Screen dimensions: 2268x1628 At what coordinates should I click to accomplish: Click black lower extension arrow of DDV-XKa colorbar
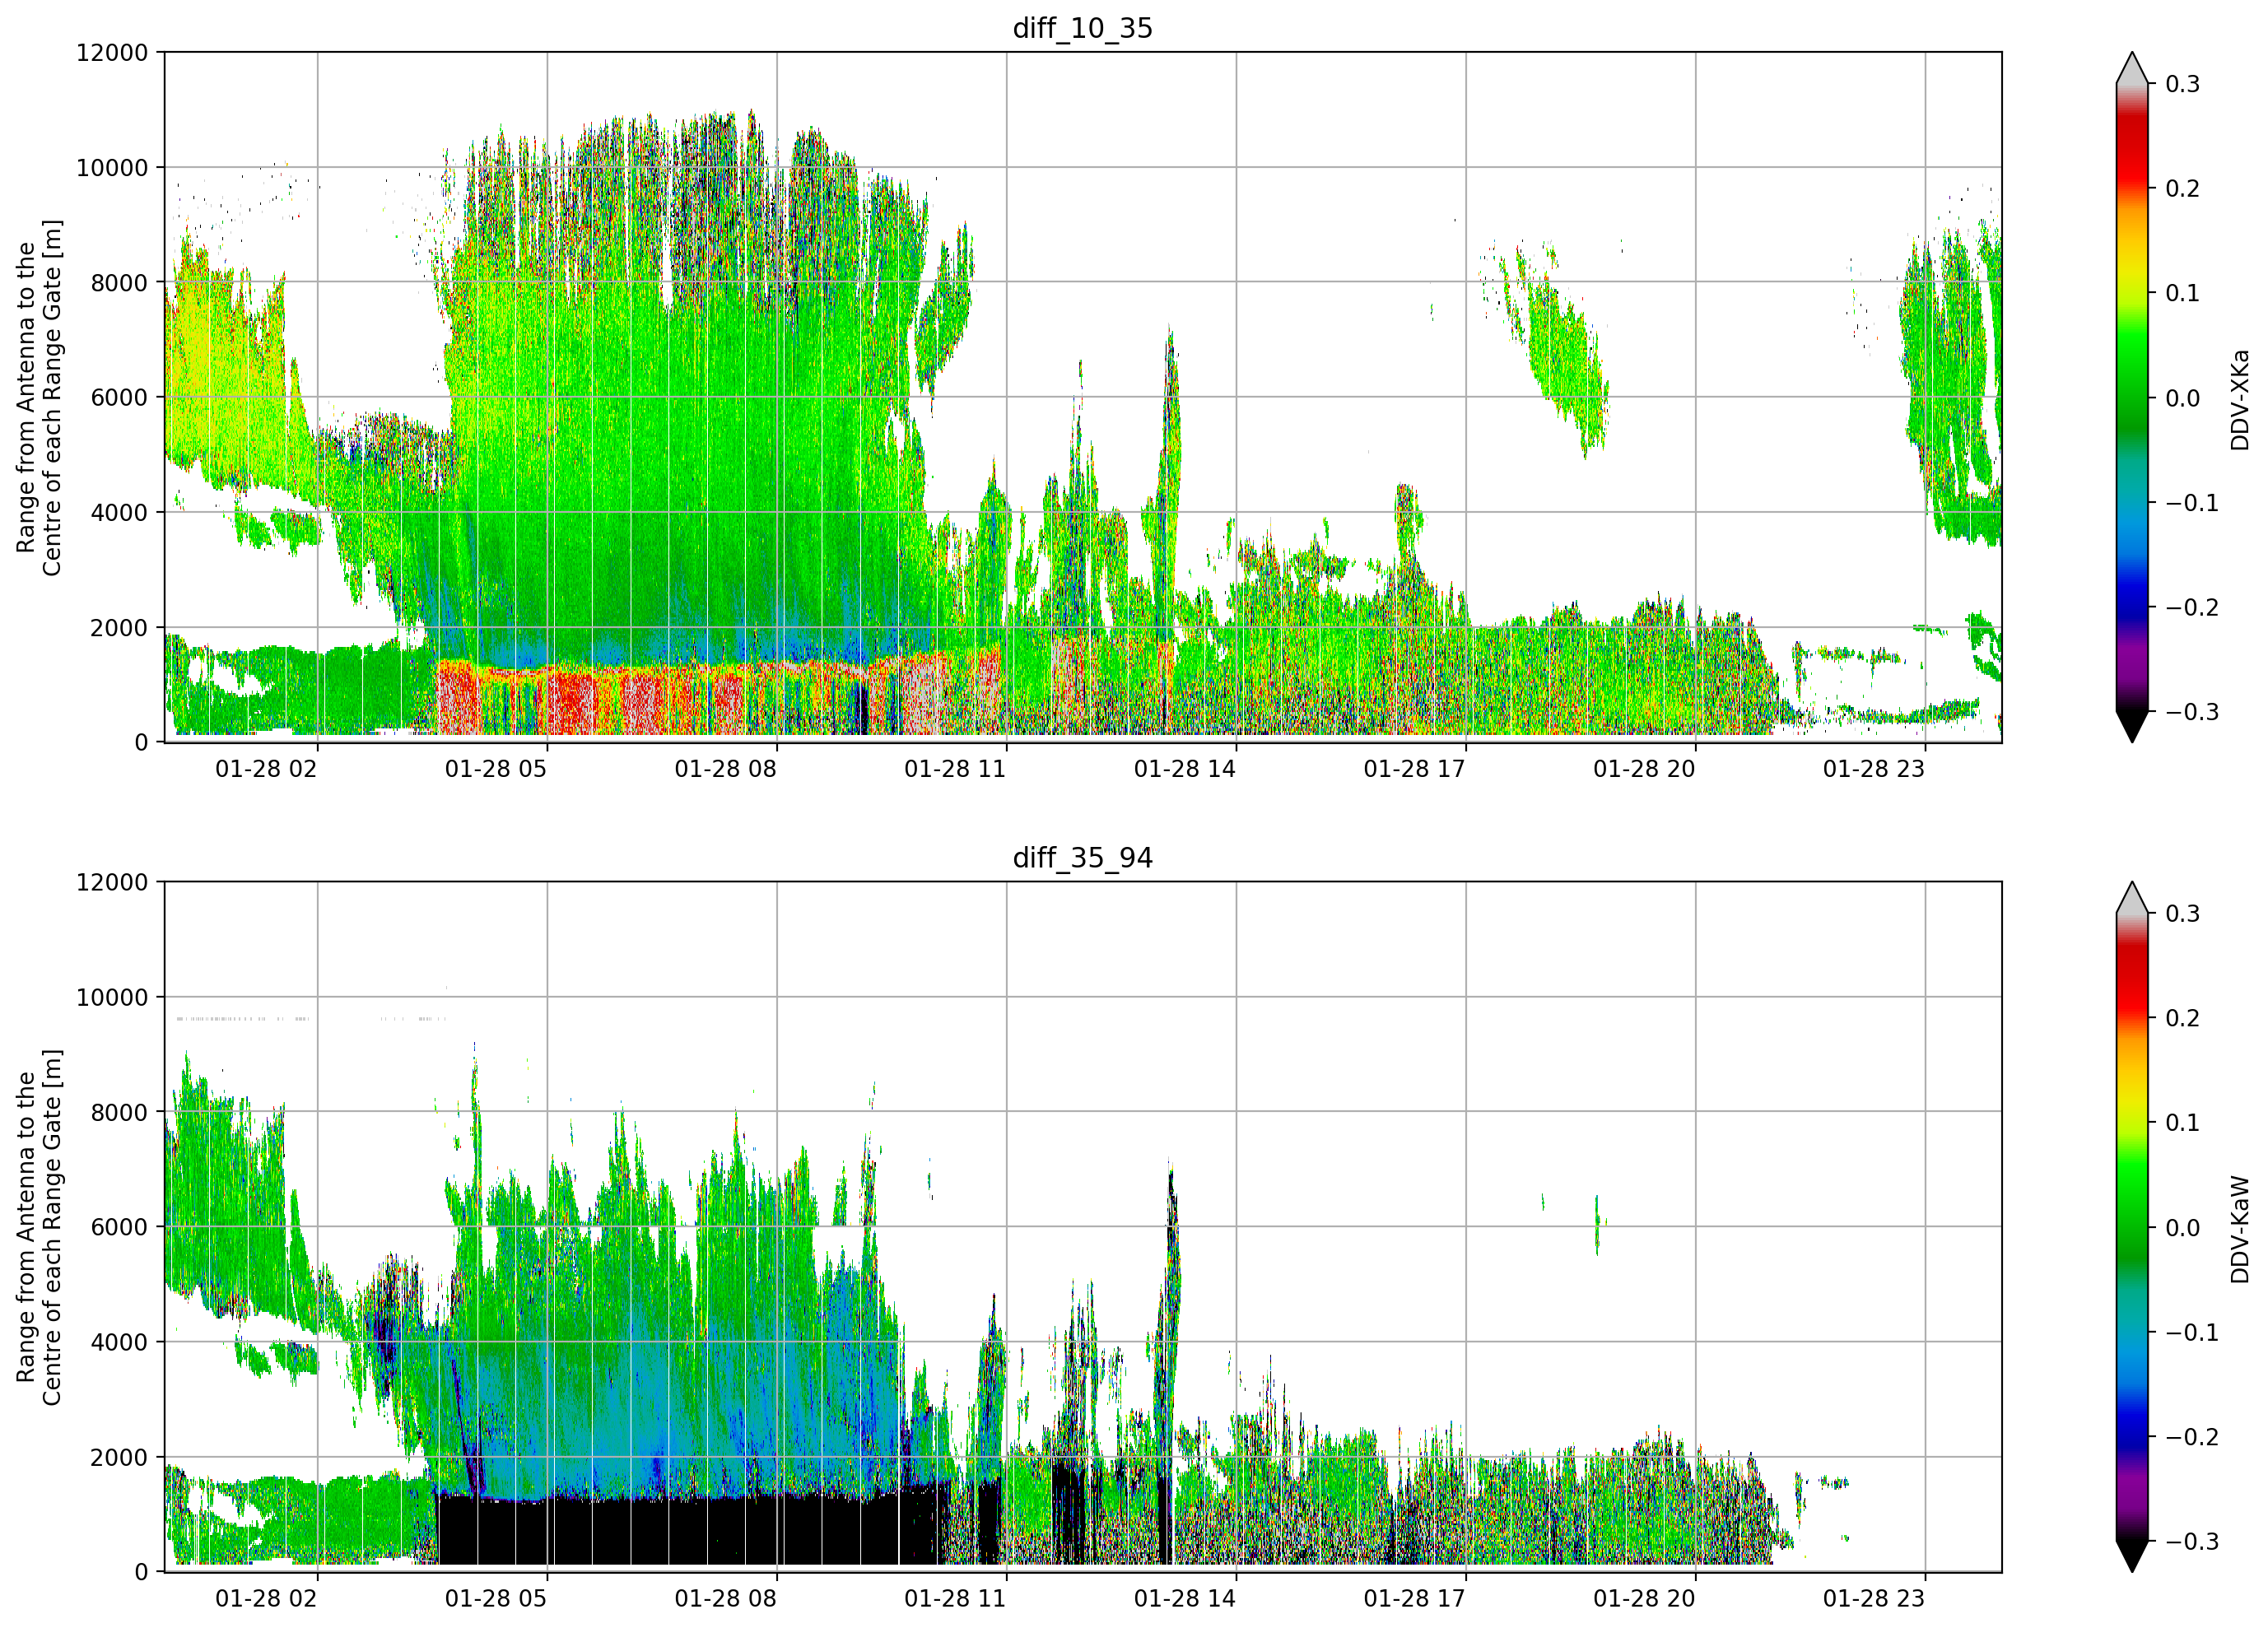pyautogui.click(x=2132, y=724)
